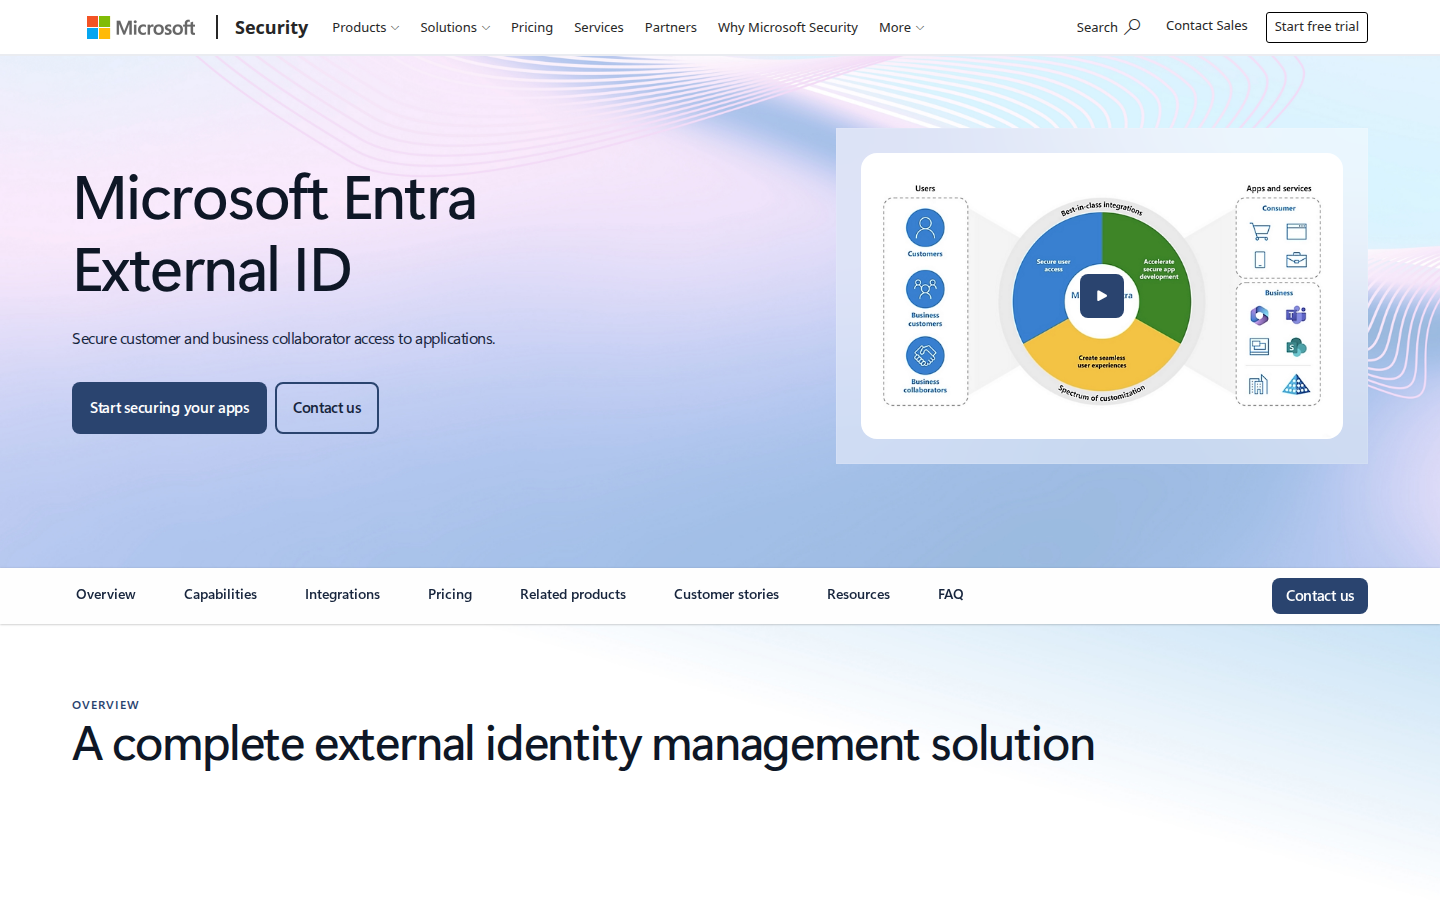This screenshot has width=1440, height=900.
Task: Jump to Pricing in the section nav bar
Action: click(450, 595)
